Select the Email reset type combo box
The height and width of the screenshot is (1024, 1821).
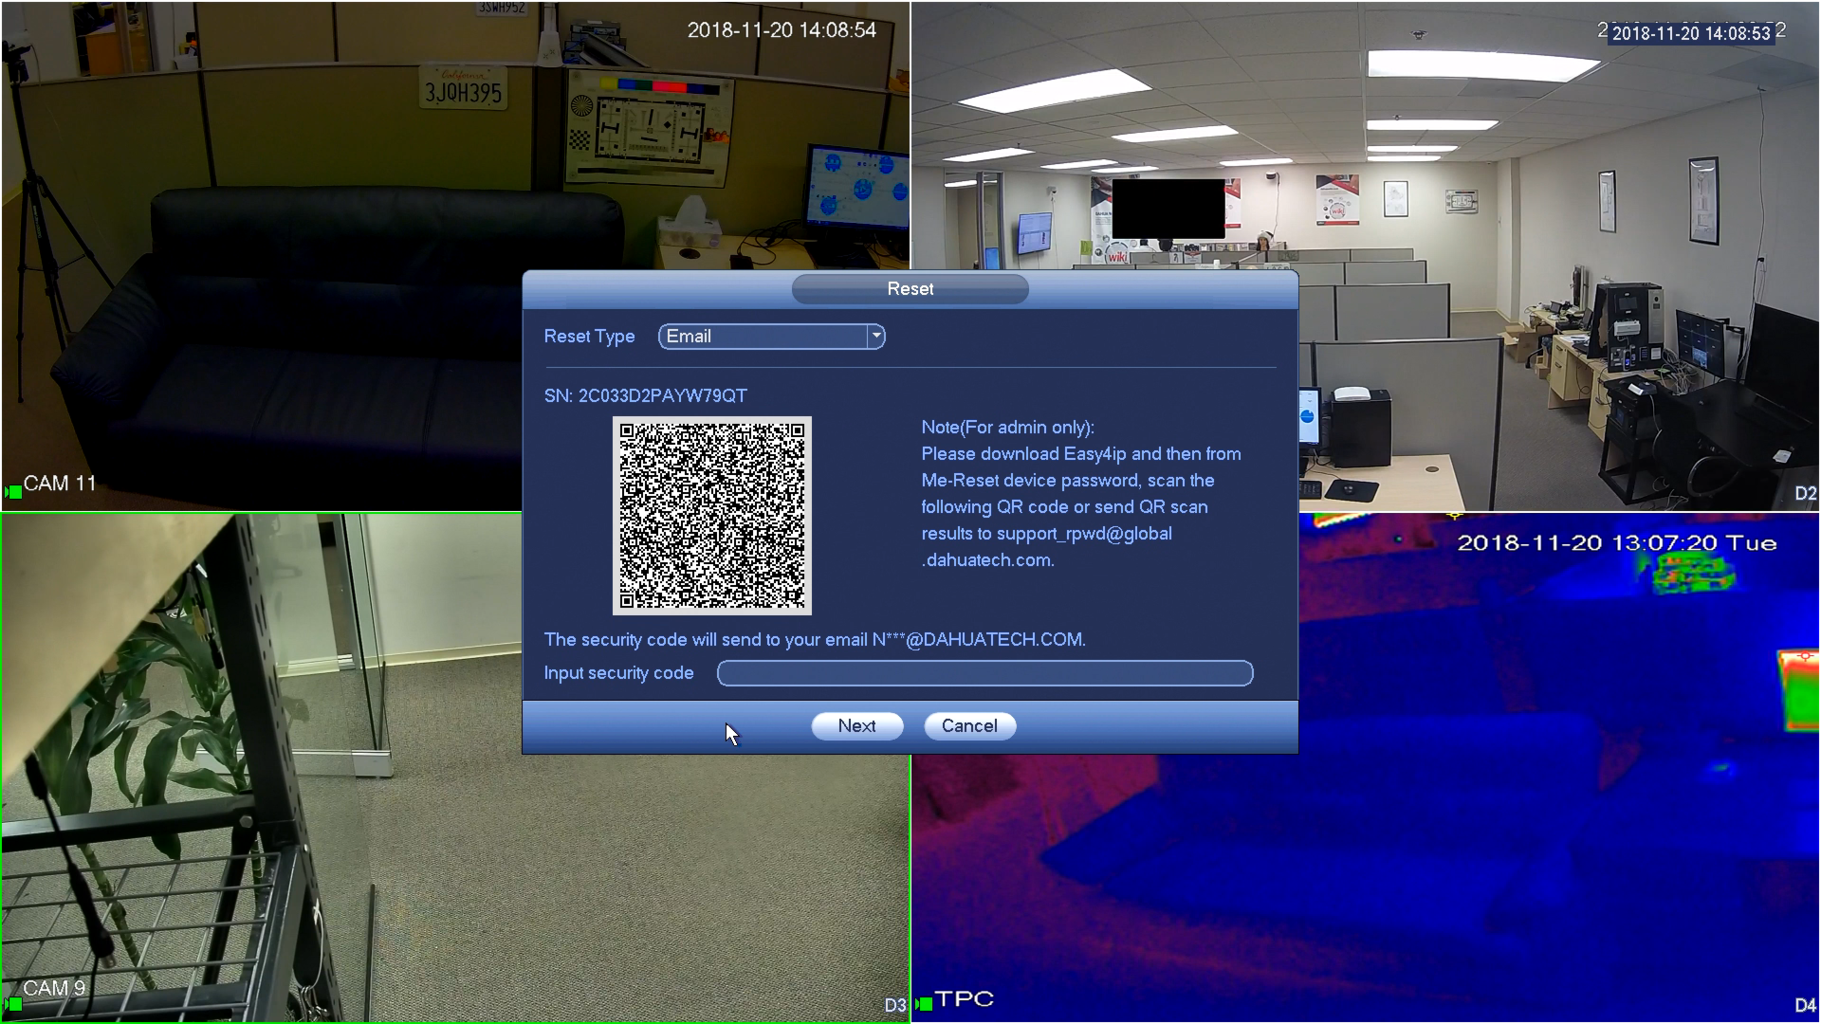(771, 336)
